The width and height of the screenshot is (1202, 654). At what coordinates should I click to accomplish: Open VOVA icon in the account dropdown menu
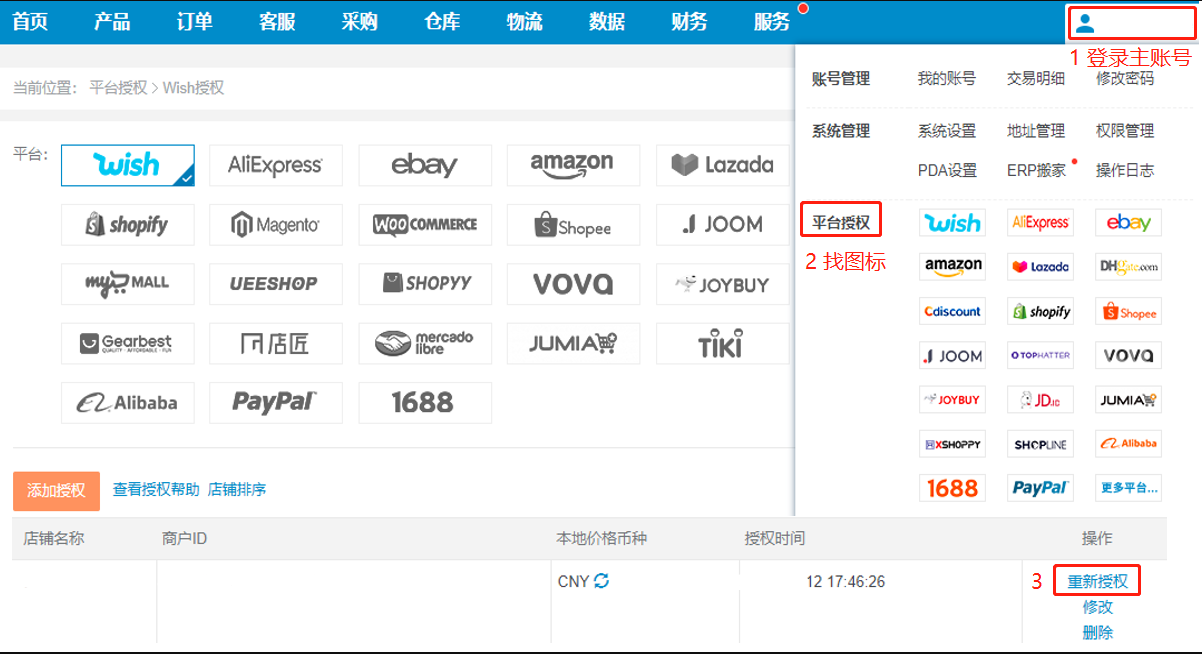[x=1128, y=355]
